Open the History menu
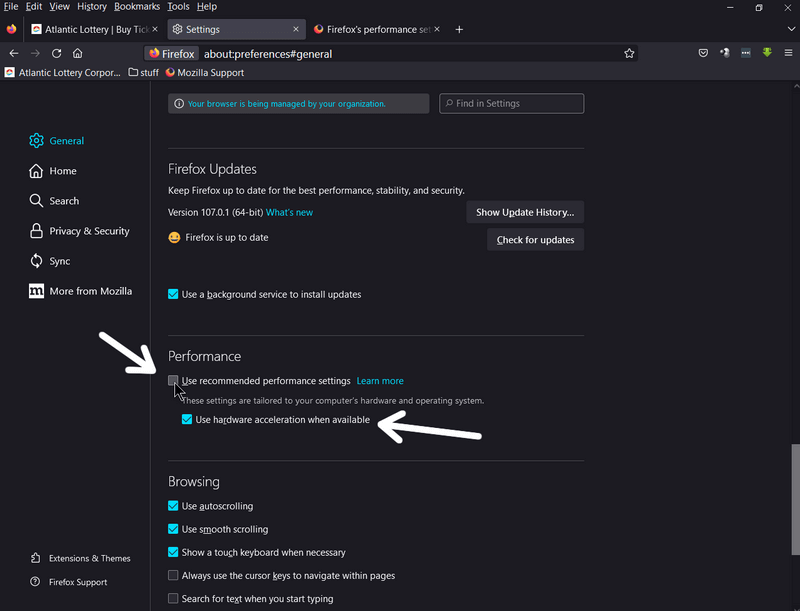This screenshot has width=800, height=611. pyautogui.click(x=92, y=7)
